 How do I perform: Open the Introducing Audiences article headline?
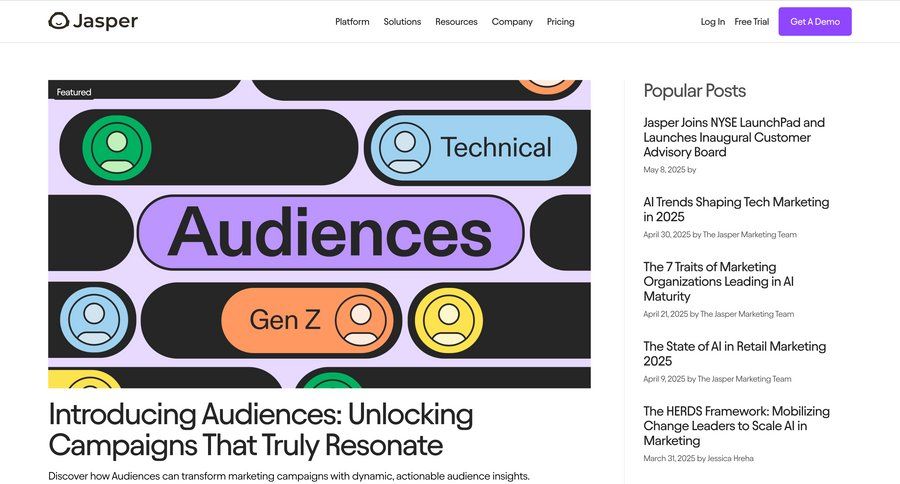point(261,429)
